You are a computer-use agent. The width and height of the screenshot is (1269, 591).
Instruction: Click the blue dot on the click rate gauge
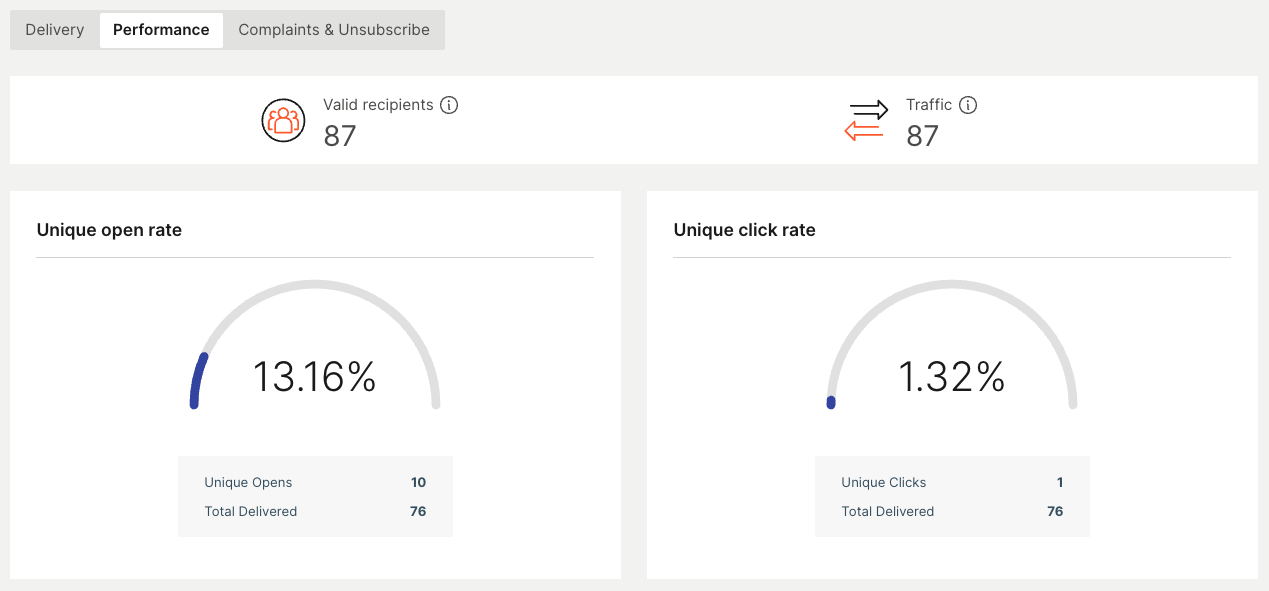(x=831, y=403)
